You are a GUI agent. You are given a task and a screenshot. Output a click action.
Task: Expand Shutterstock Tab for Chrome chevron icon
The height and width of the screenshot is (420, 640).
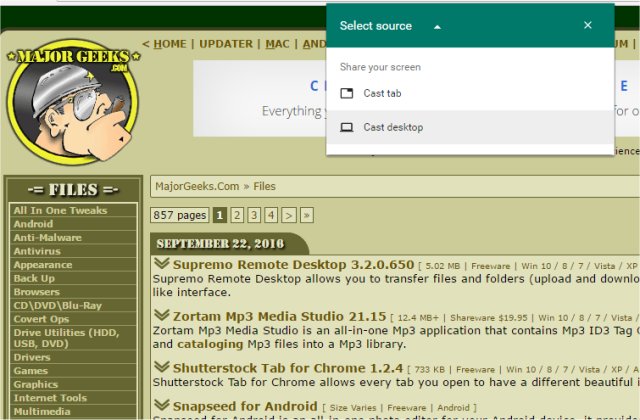click(x=162, y=367)
